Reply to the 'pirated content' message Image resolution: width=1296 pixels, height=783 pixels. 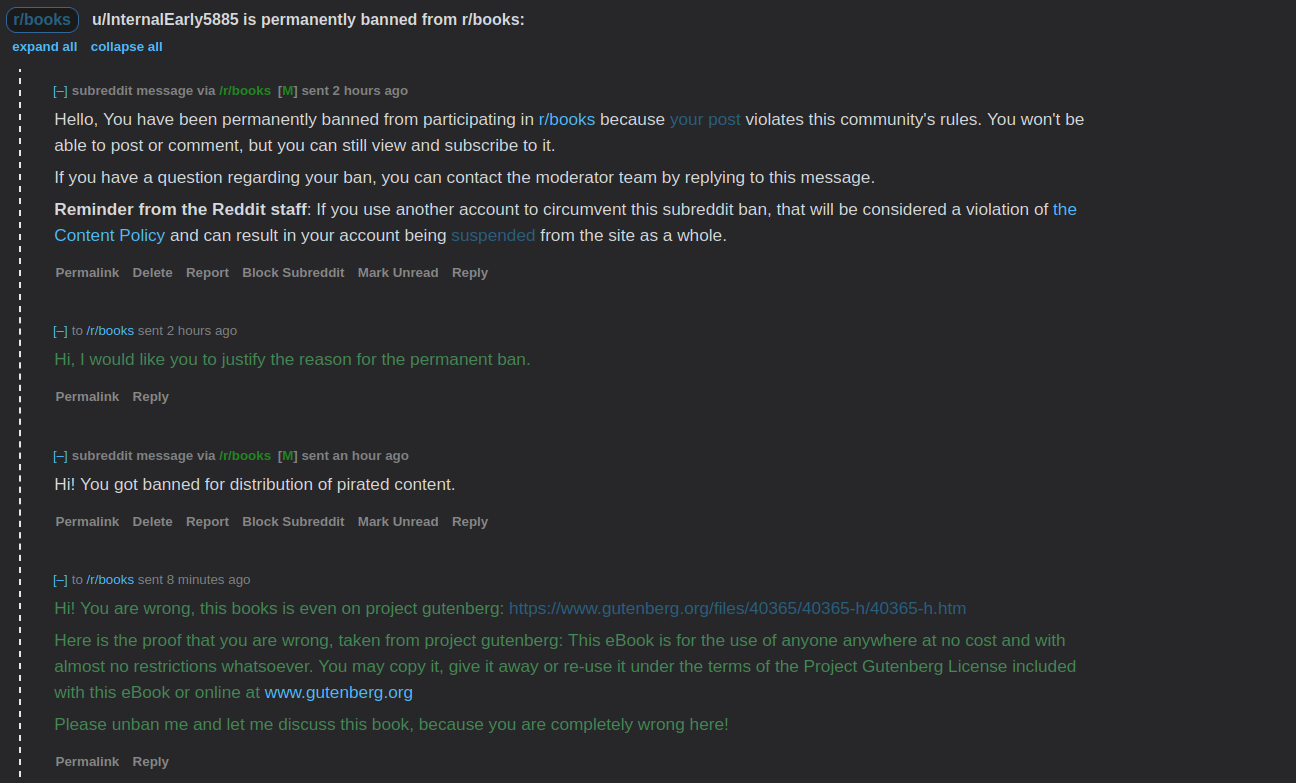(x=469, y=522)
